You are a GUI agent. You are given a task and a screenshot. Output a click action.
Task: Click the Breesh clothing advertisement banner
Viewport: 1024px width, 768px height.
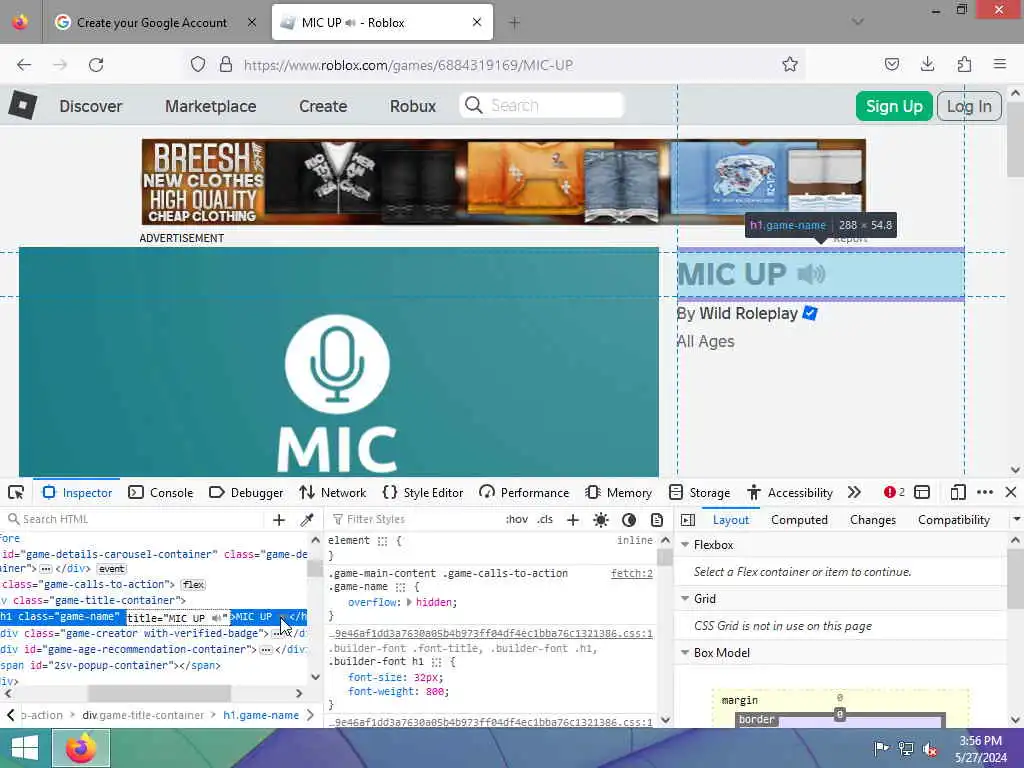(504, 182)
